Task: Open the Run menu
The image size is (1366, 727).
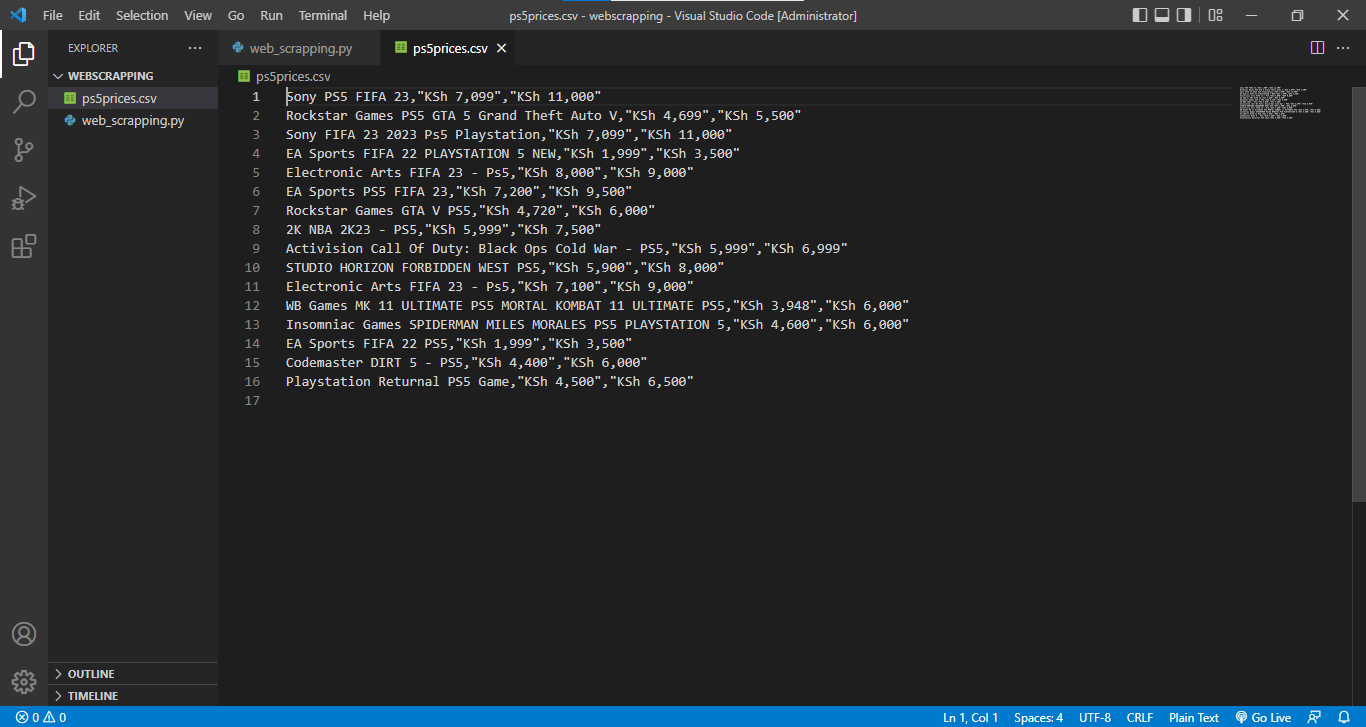Action: 271,15
